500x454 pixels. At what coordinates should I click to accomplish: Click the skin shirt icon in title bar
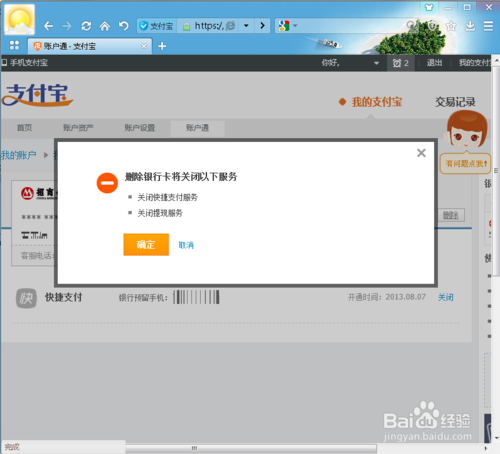tap(429, 7)
